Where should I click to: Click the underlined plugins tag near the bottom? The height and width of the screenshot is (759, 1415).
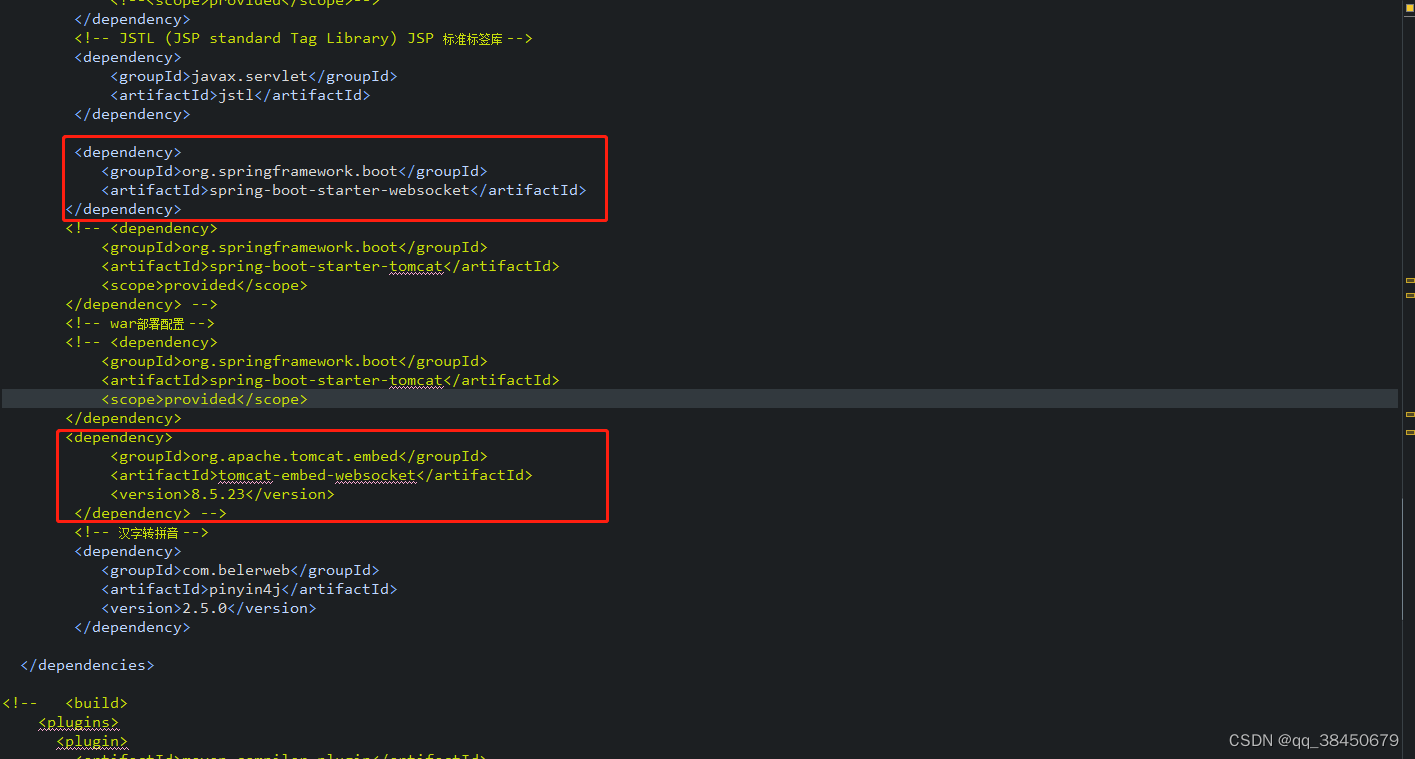click(x=78, y=722)
